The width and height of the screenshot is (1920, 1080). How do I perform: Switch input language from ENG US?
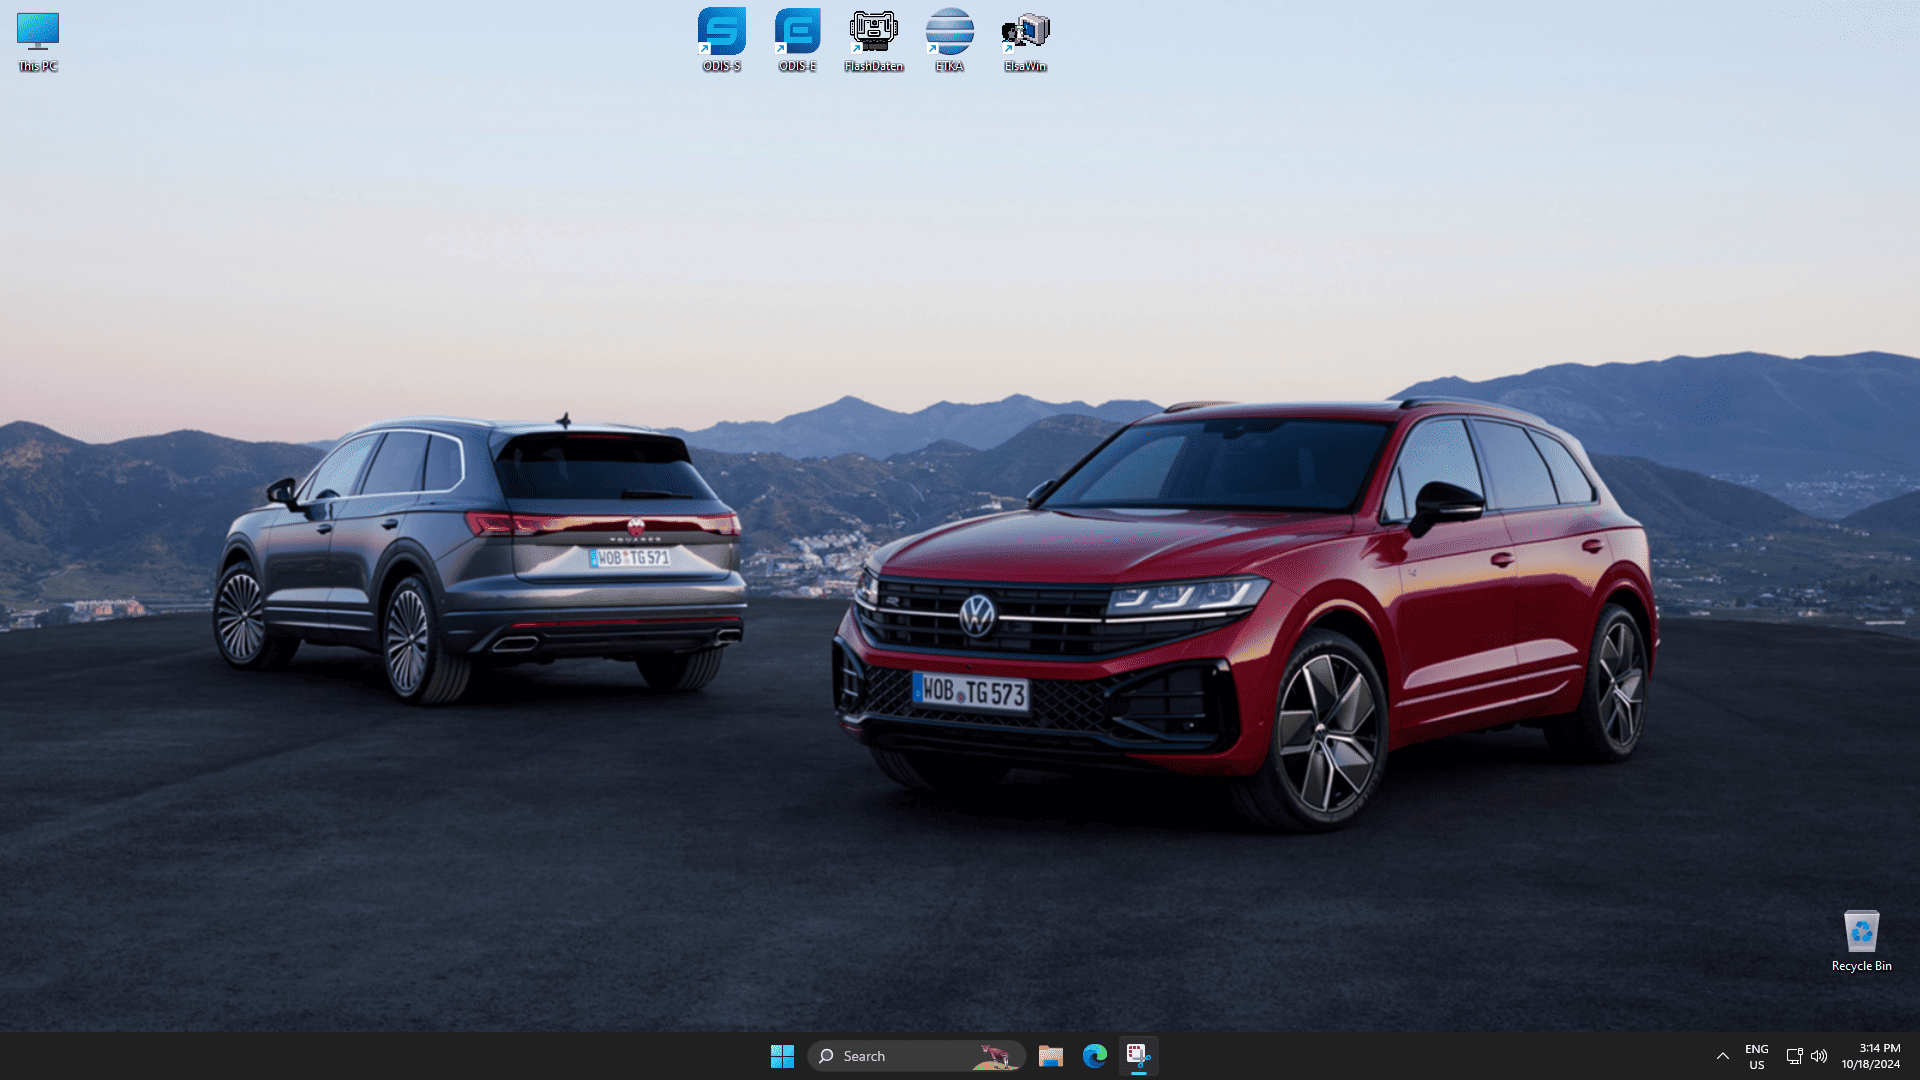(x=1756, y=1056)
